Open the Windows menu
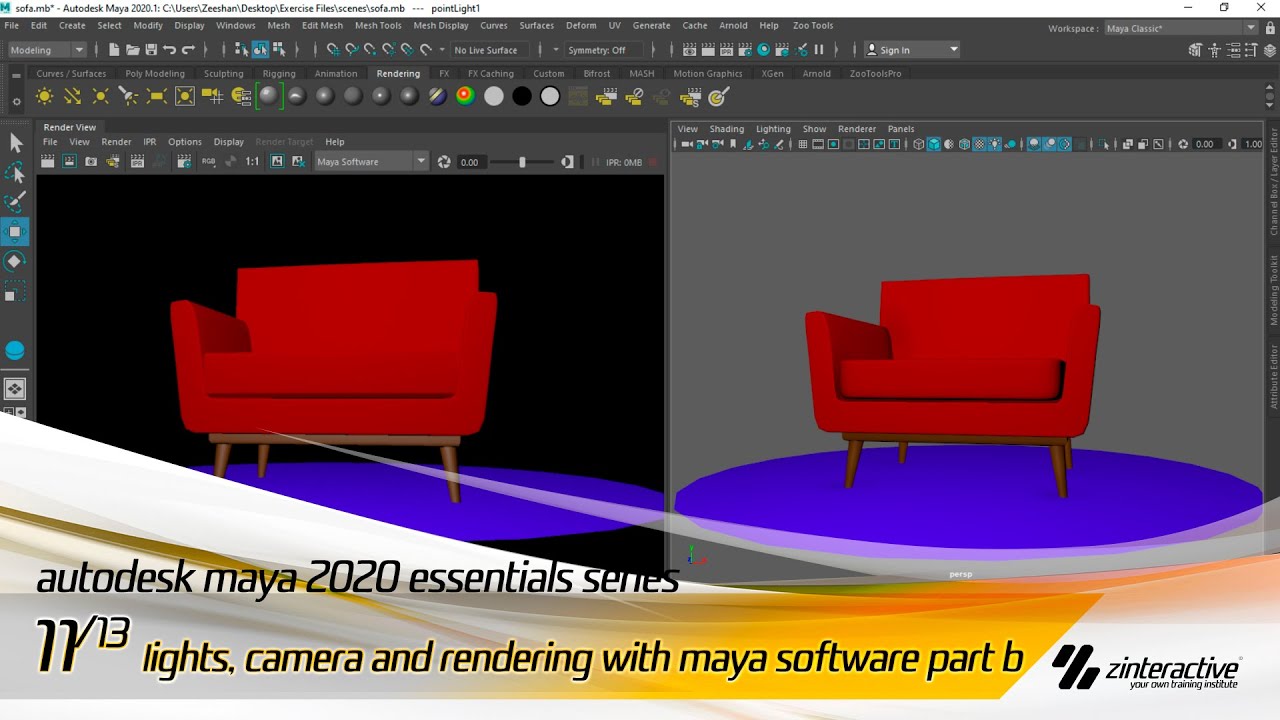 coord(236,25)
